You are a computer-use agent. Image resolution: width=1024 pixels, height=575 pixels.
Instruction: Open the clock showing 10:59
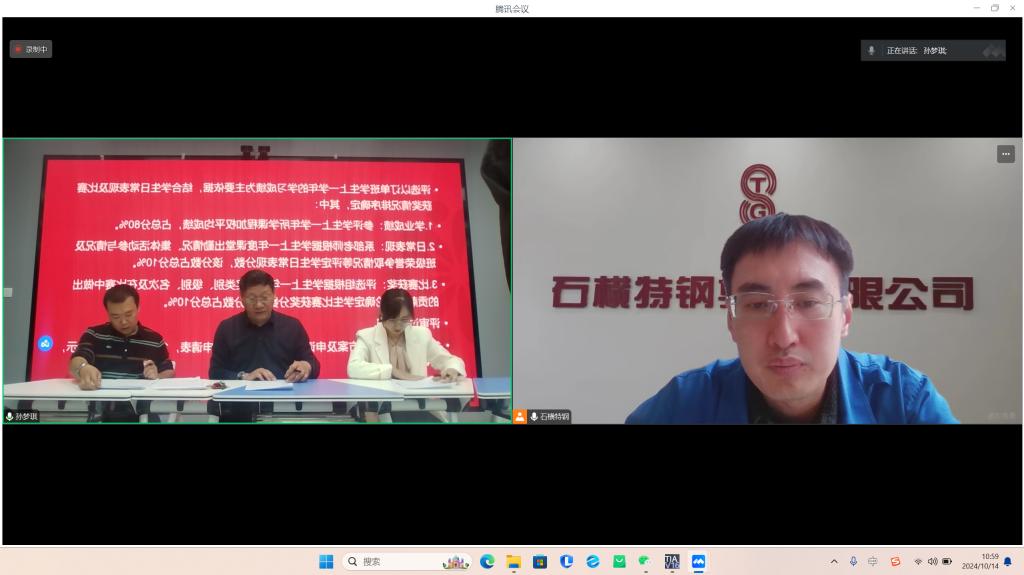pyautogui.click(x=980, y=561)
